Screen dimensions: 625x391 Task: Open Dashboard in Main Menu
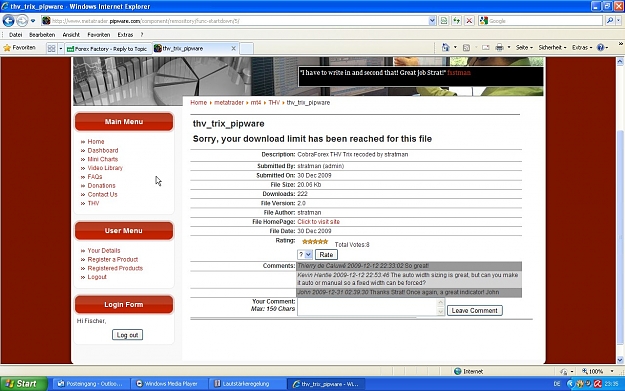point(103,150)
